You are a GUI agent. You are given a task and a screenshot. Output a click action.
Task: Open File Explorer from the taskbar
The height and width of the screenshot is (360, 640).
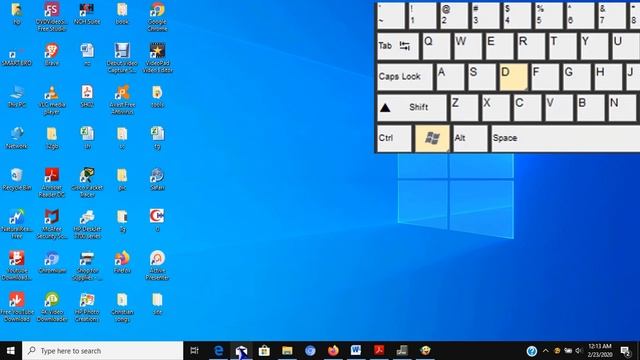(x=287, y=351)
